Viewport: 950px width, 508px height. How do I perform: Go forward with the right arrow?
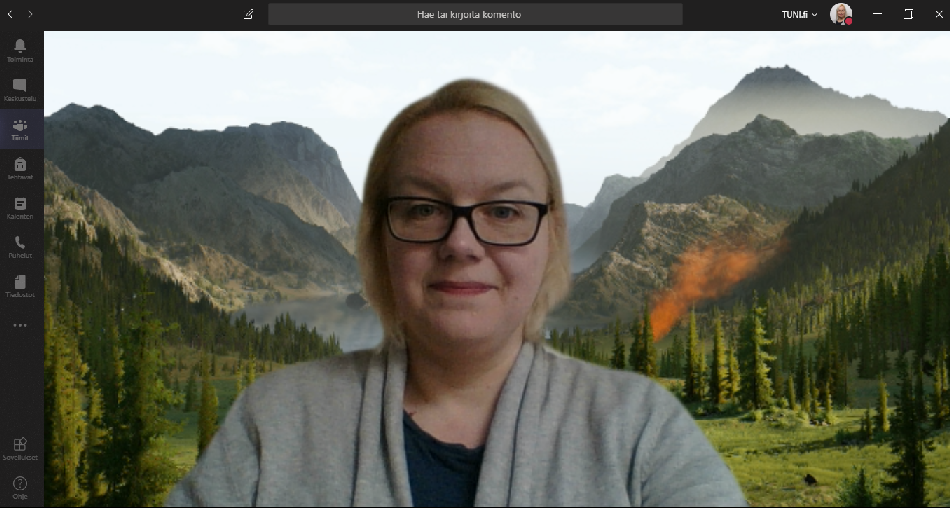tap(30, 14)
